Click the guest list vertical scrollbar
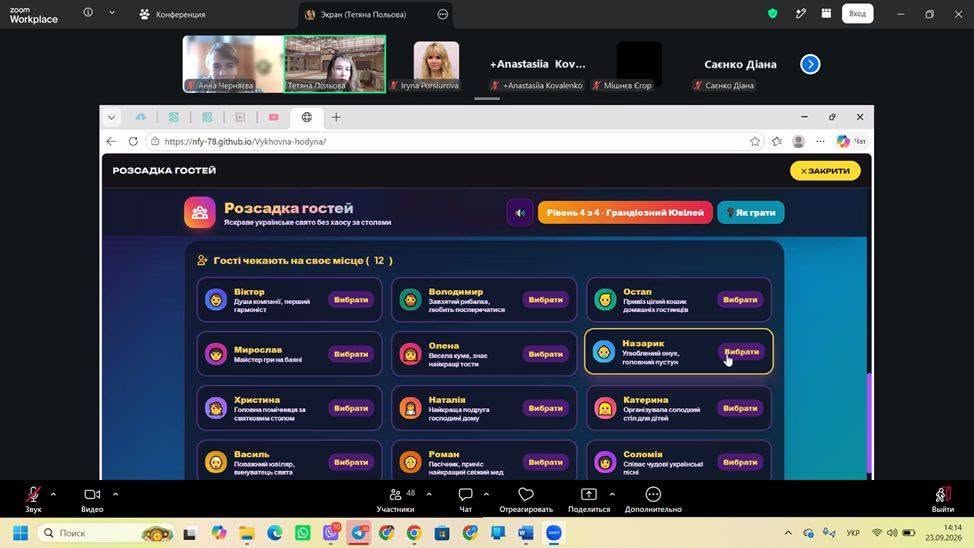This screenshot has height=548, width=974. tap(869, 422)
